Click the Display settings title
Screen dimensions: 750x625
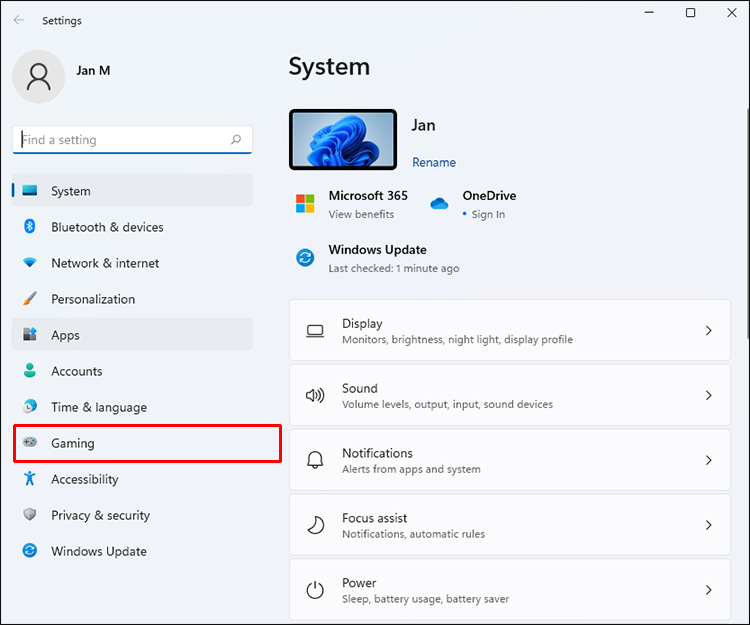pos(362,324)
